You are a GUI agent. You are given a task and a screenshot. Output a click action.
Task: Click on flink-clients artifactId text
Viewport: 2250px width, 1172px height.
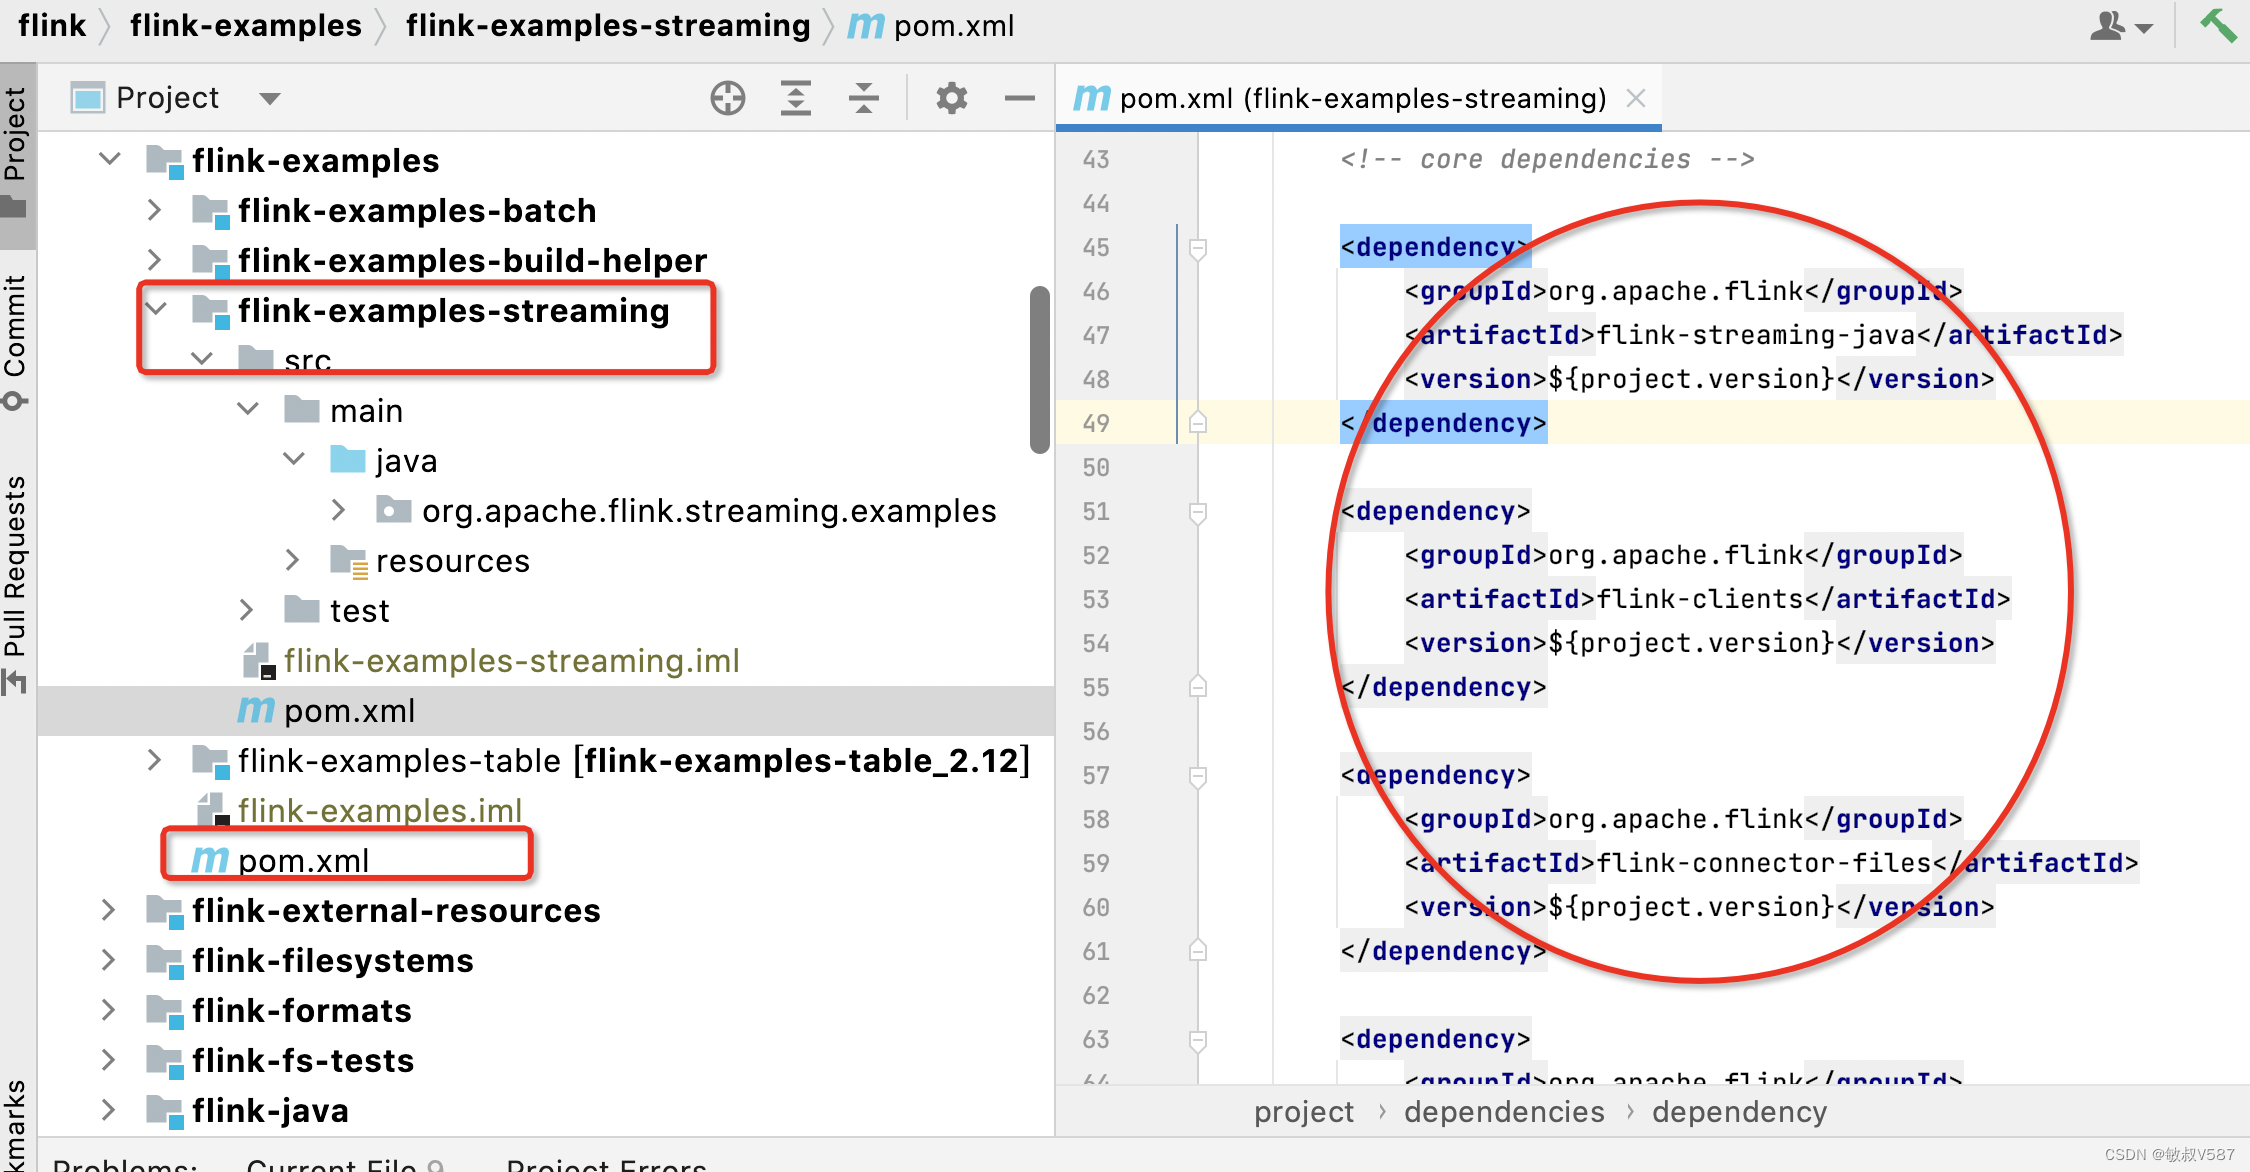point(1699,599)
